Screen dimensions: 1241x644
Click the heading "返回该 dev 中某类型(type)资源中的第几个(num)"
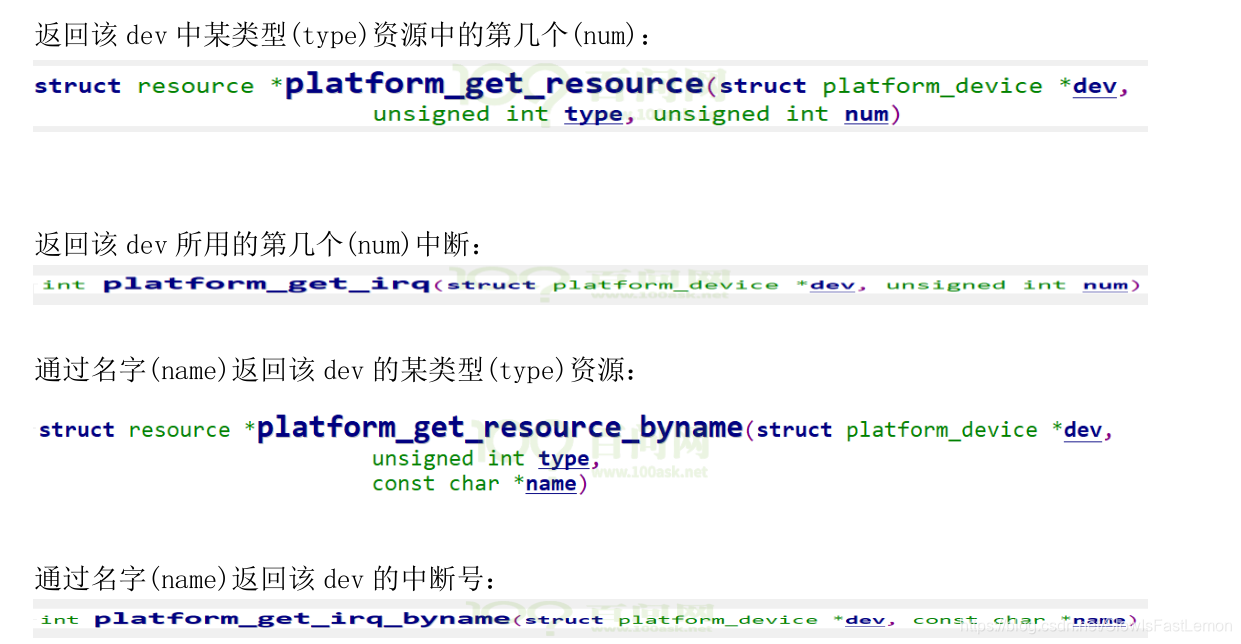click(x=343, y=36)
